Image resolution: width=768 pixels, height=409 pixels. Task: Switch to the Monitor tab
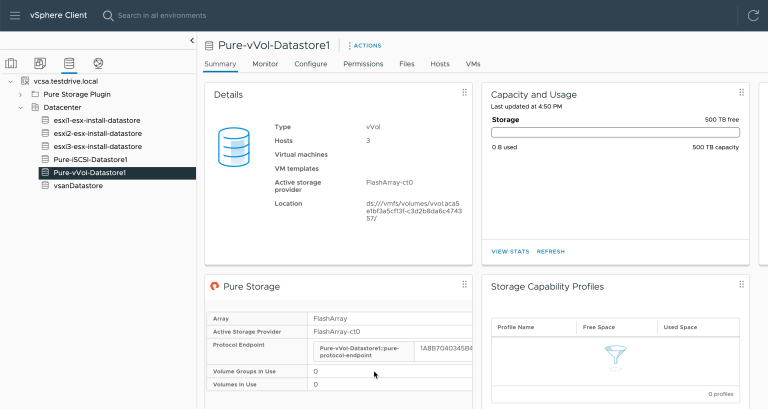(265, 64)
